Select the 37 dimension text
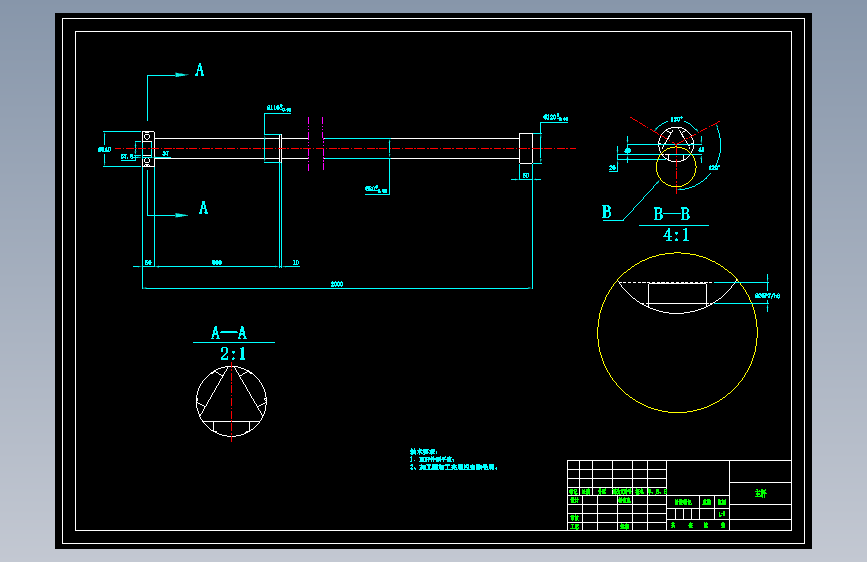This screenshot has height=562, width=867. 165,153
